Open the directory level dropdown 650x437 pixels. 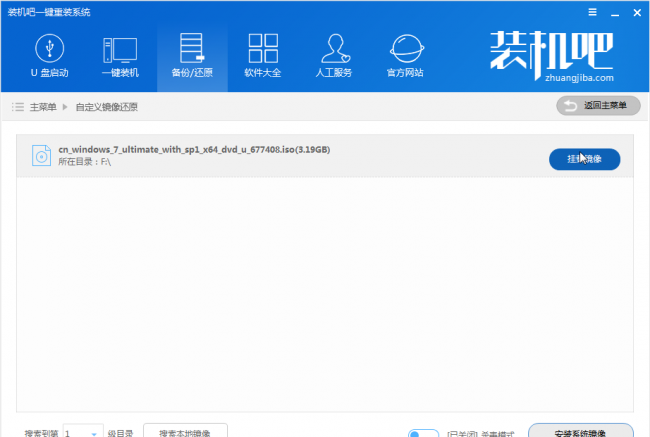pyautogui.click(x=83, y=432)
